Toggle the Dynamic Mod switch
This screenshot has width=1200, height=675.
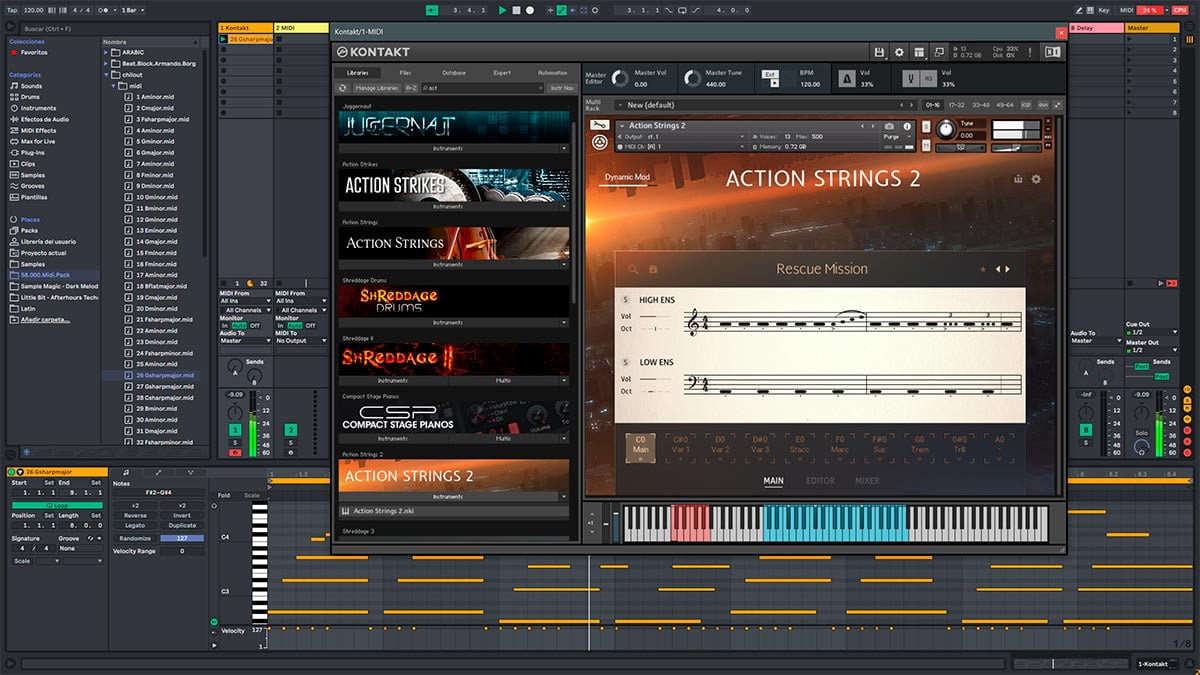coord(627,178)
